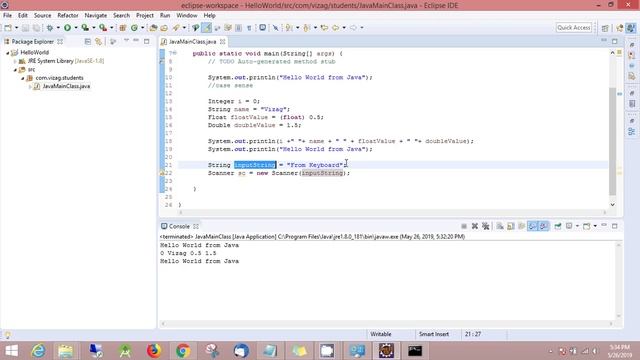Open the Run button dropdown arrow

tap(76, 28)
